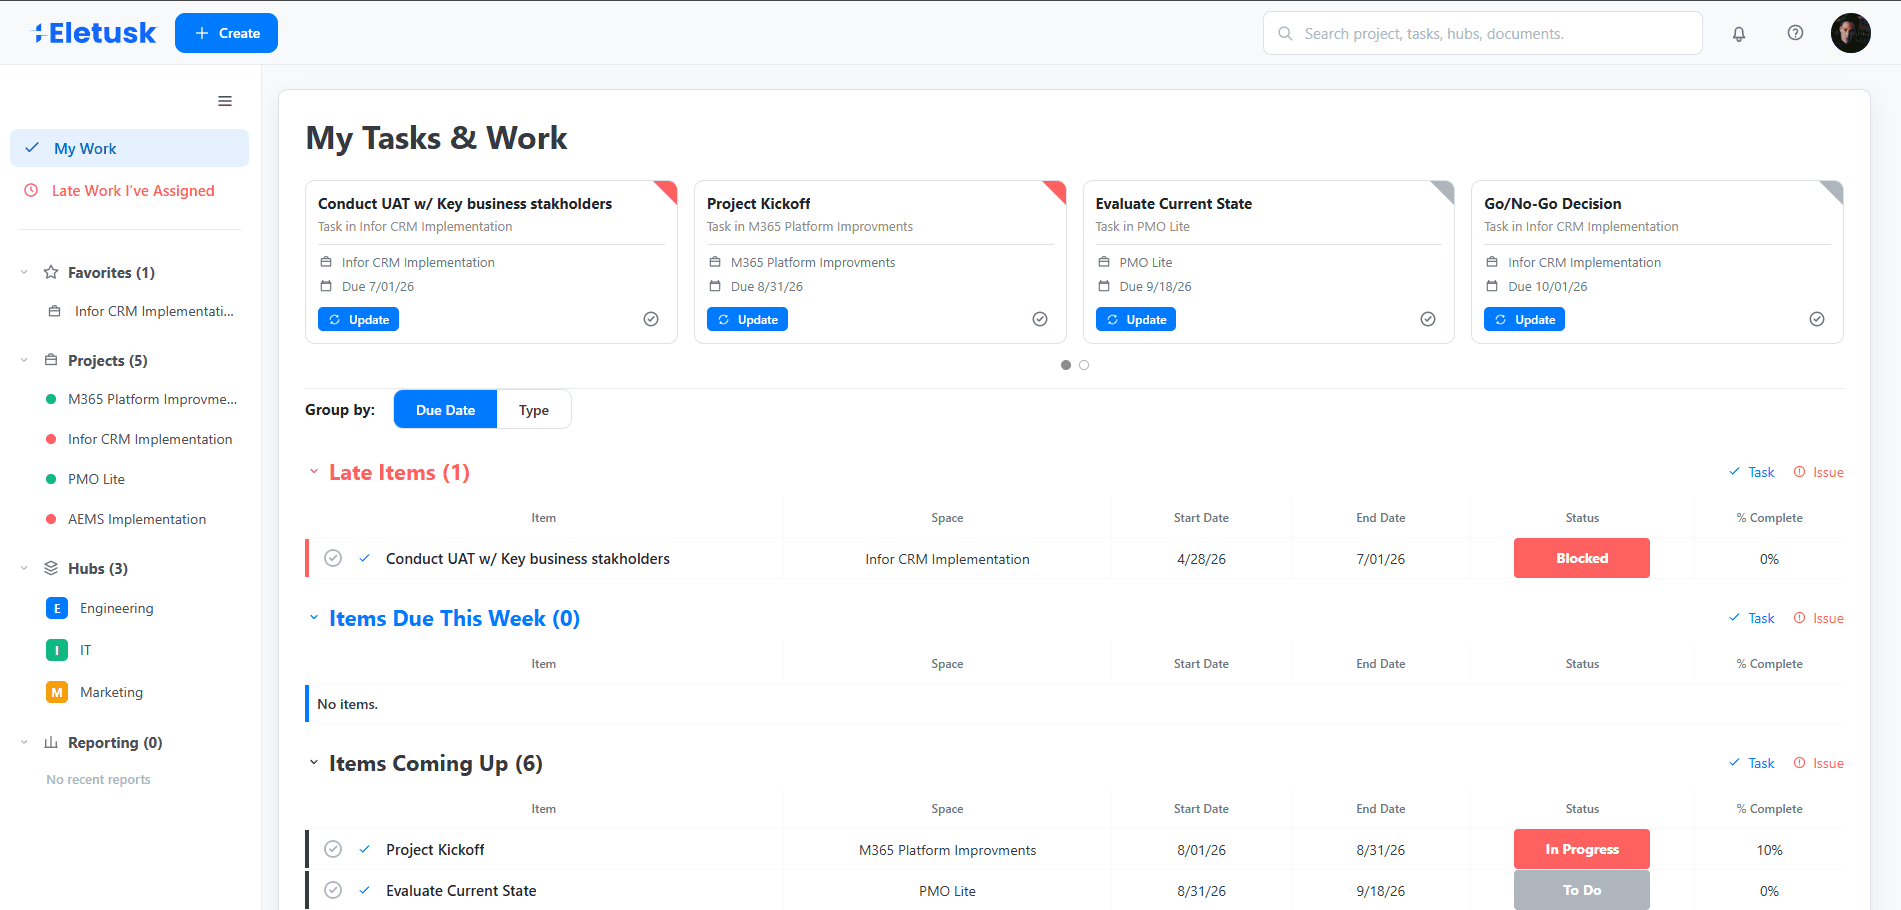
Task: Toggle Issue filter in Late Items
Action: click(x=1819, y=472)
